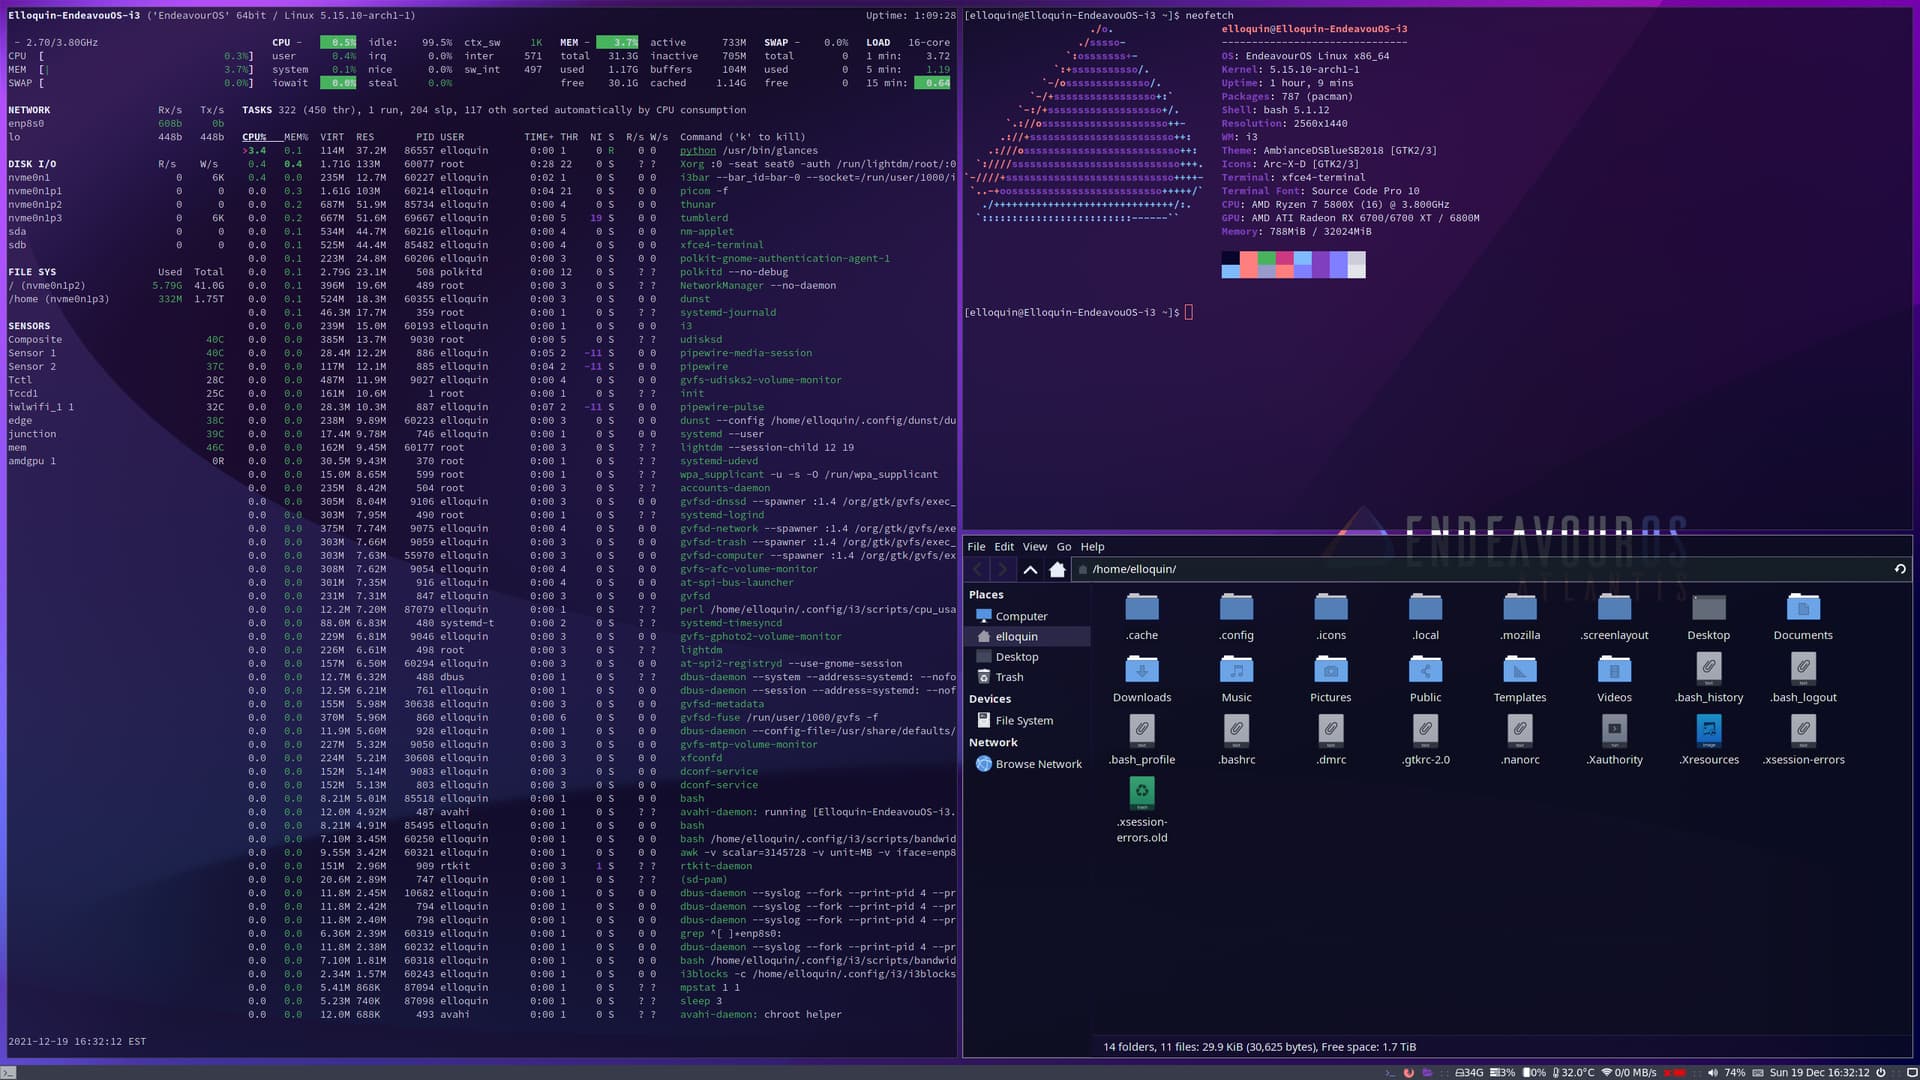Image resolution: width=1920 pixels, height=1080 pixels.
Task: Select the .bashrc file
Action: click(x=1236, y=740)
